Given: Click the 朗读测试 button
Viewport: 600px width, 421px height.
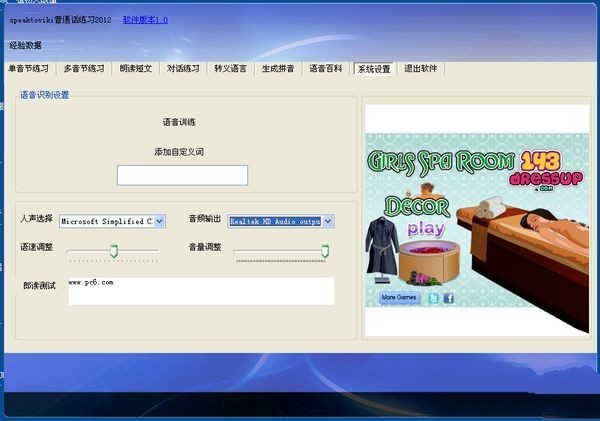Looking at the screenshot, I should (x=39, y=286).
